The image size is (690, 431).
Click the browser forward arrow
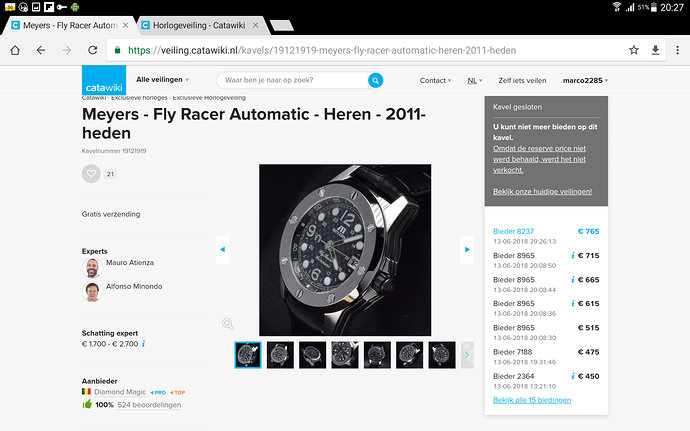pos(66,50)
